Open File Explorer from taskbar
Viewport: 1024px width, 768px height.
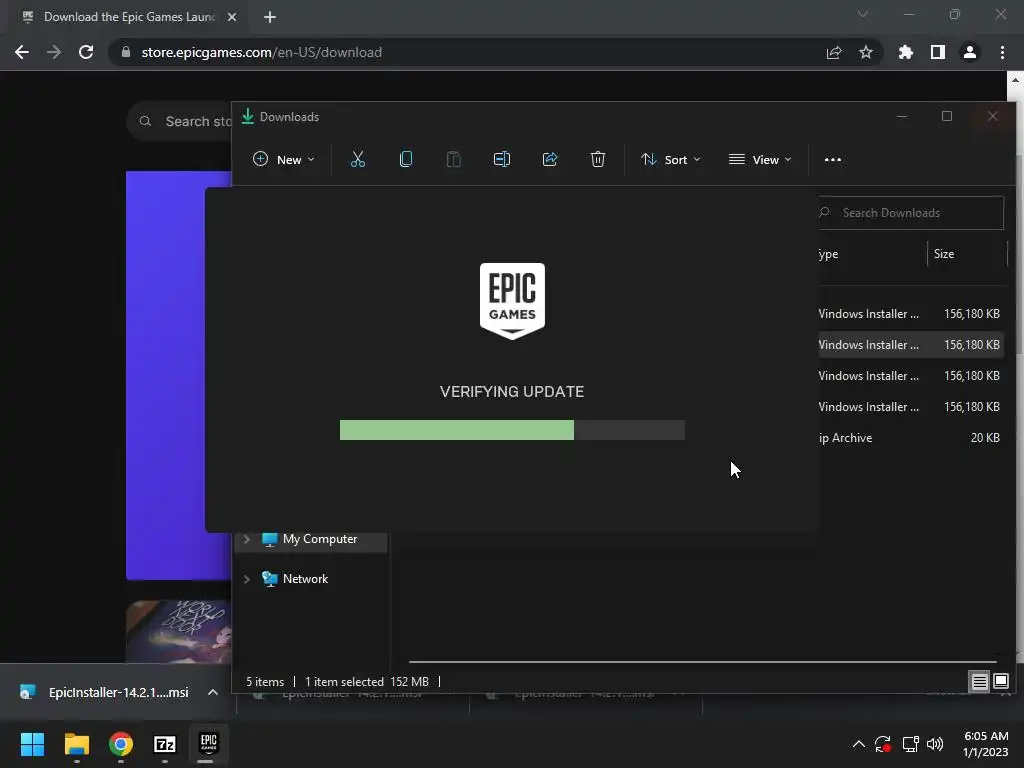(76, 744)
